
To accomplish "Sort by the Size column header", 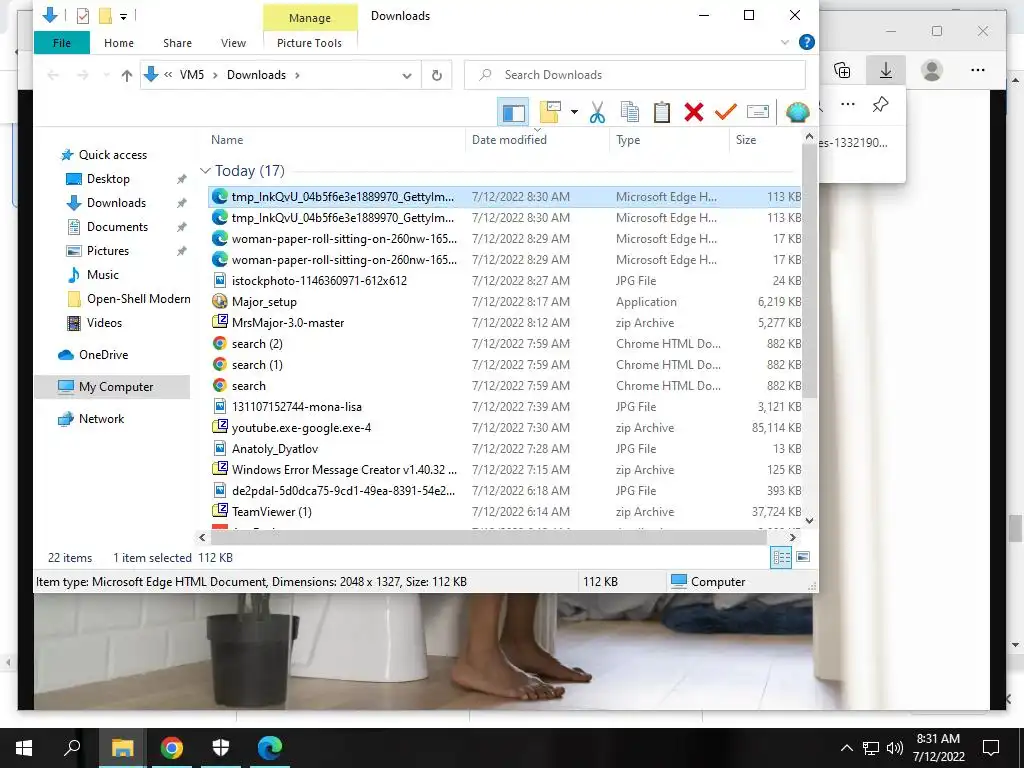I will click(765, 140).
